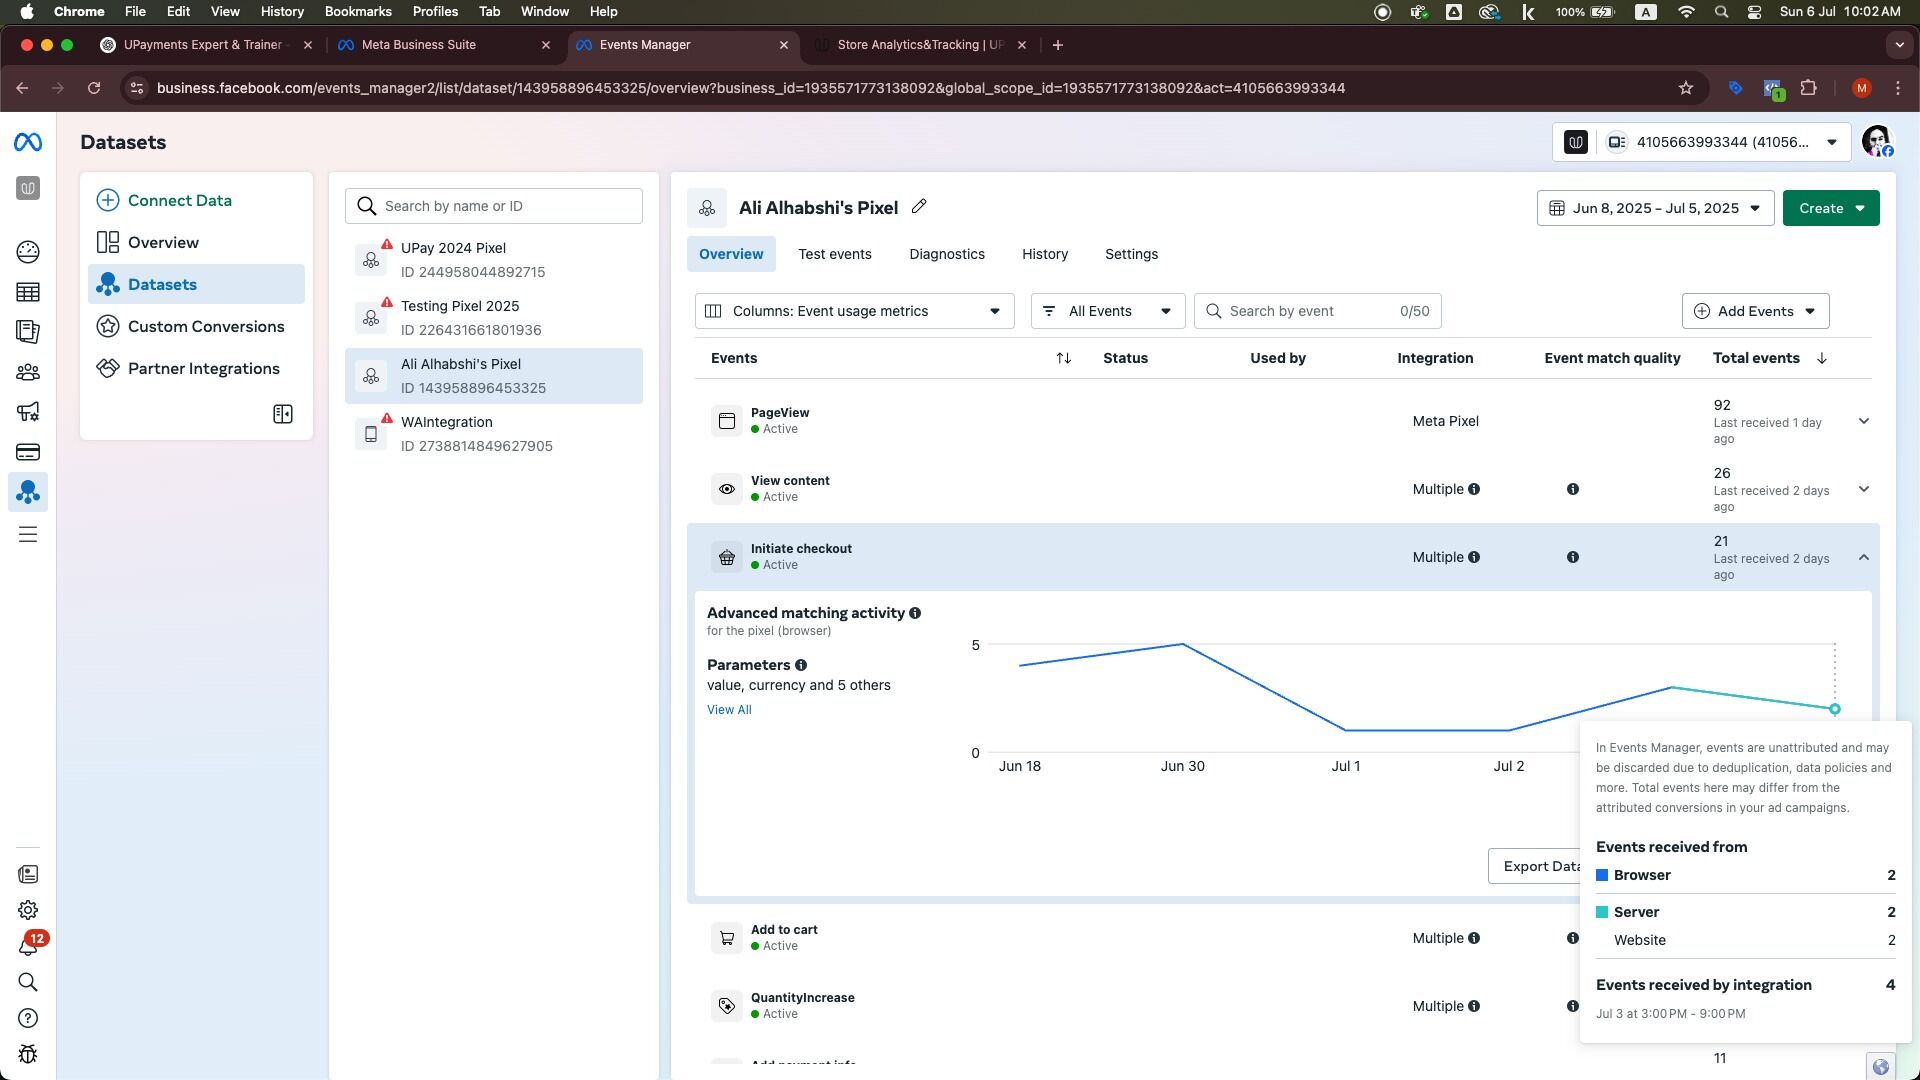Switch to the Diagnostics tab
The image size is (1920, 1080).
[x=946, y=254]
